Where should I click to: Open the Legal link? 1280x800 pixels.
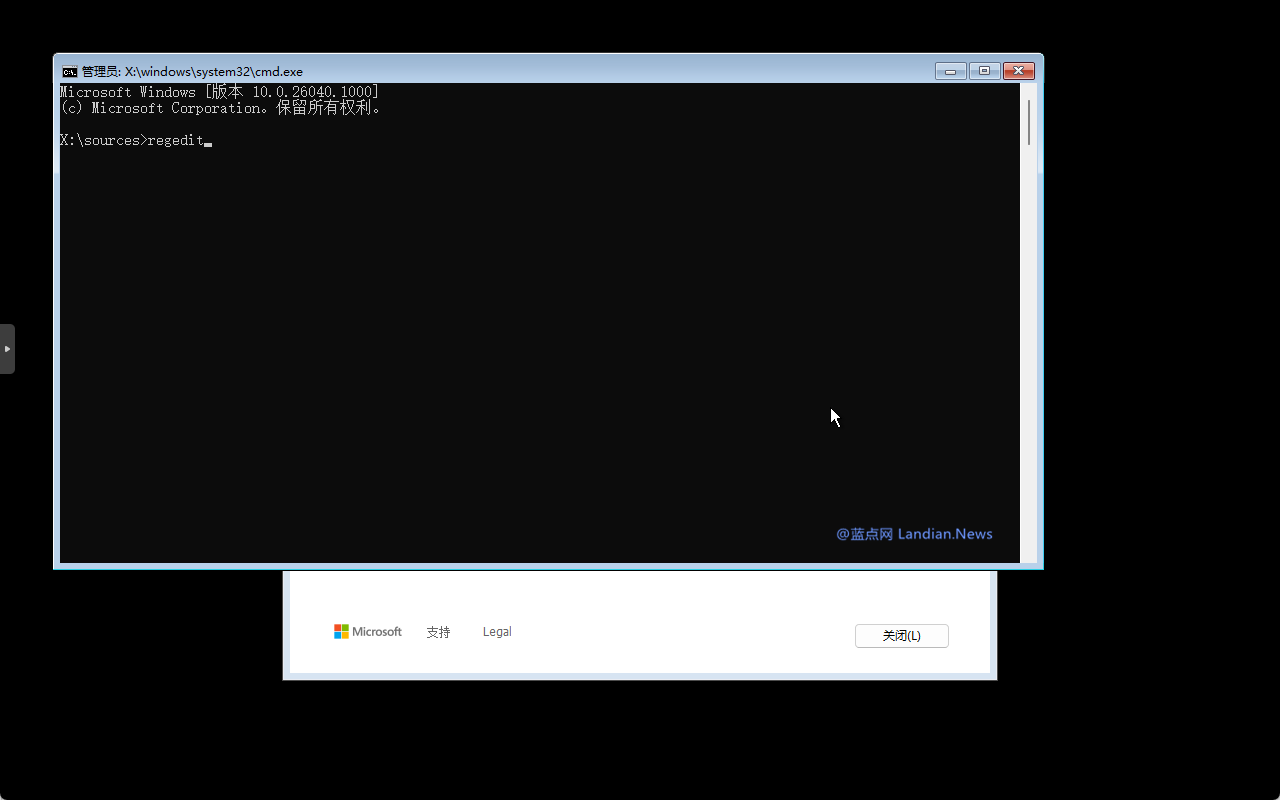coord(497,632)
